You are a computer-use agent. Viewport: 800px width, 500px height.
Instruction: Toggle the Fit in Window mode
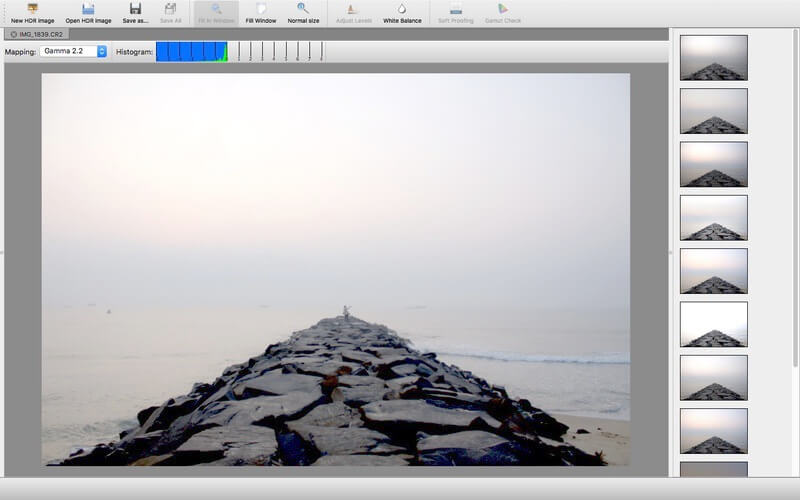tap(216, 9)
